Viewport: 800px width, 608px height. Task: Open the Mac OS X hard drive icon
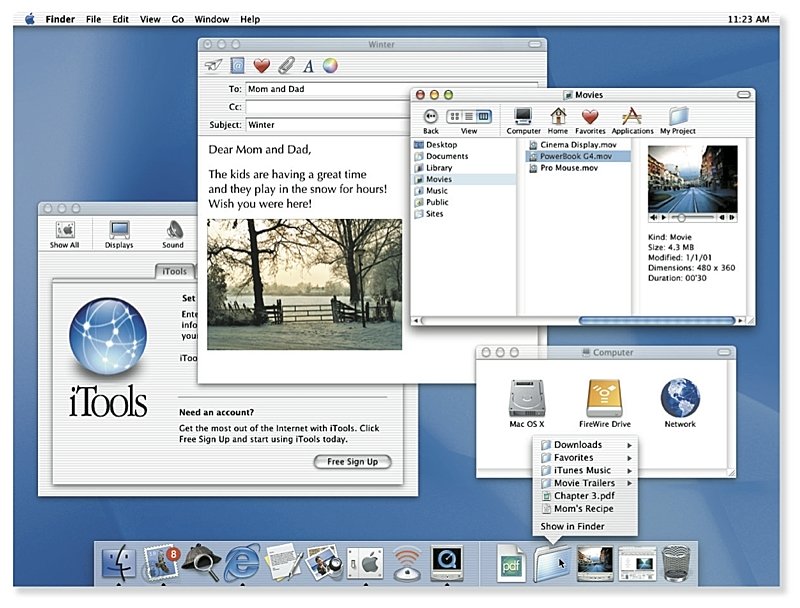click(527, 403)
